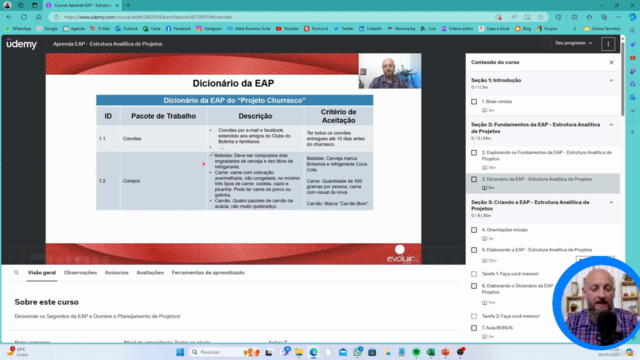Open Tarefa 1: Faça você mesmo!
This screenshot has height=360, width=640.
pyautogui.click(x=510, y=274)
